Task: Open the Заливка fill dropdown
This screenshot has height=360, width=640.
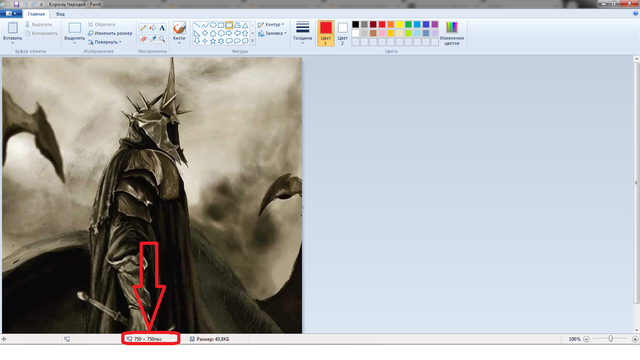Action: (272, 33)
